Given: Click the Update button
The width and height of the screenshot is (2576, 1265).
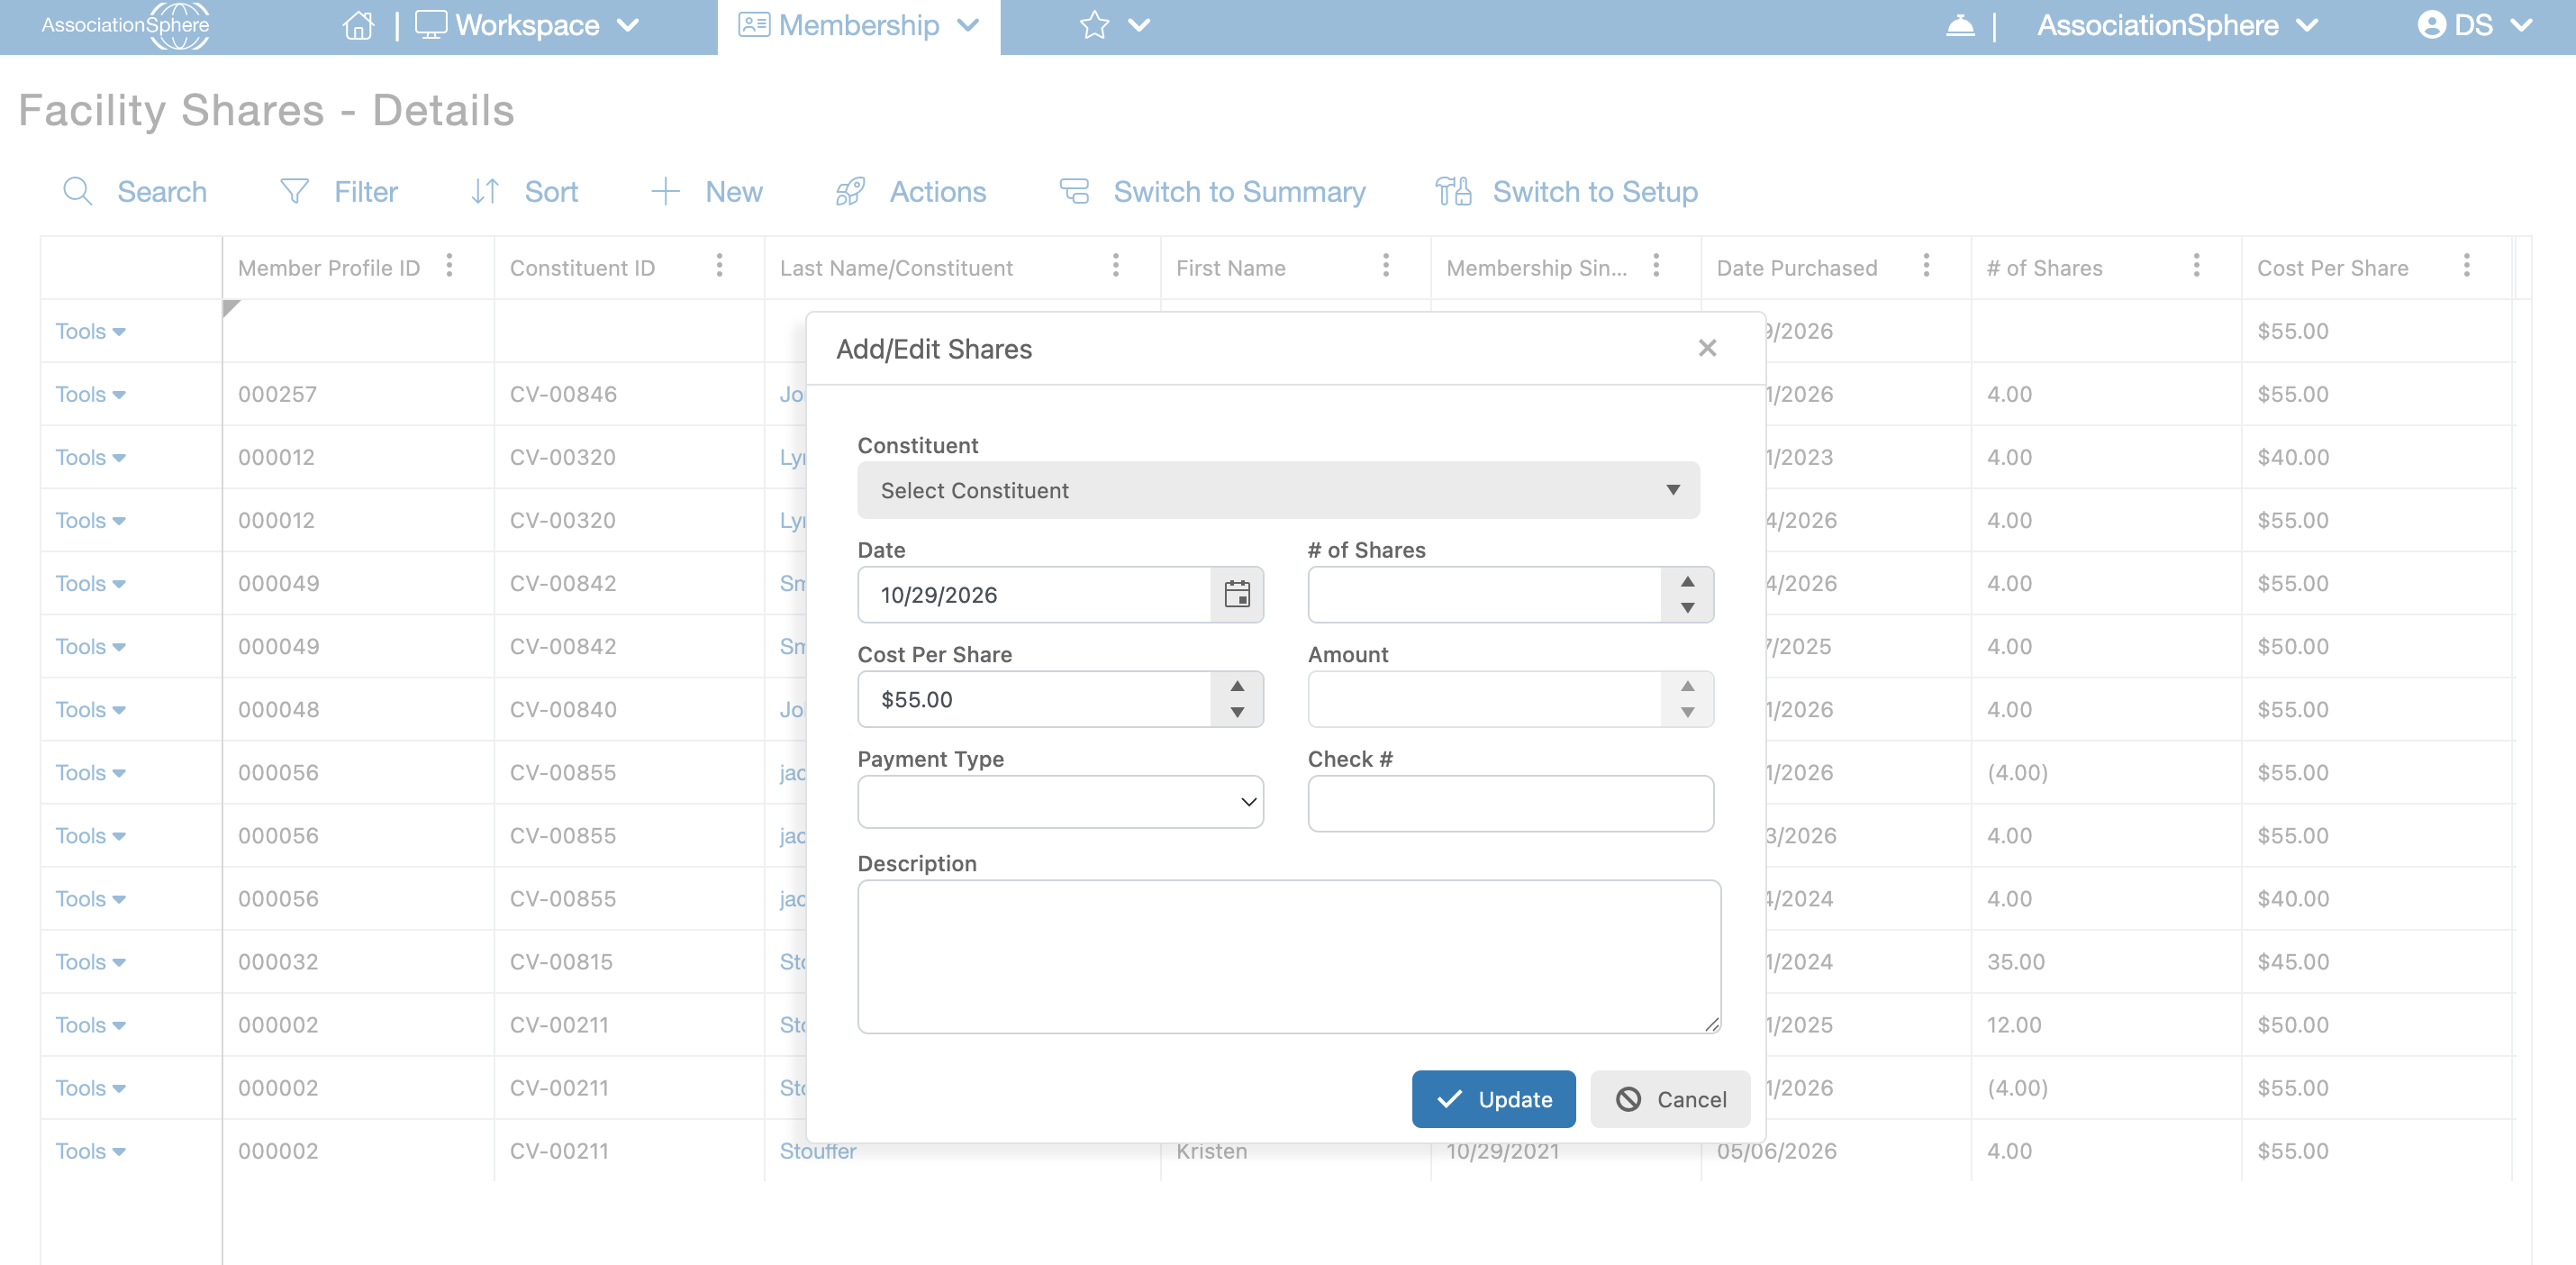Looking at the screenshot, I should 1493,1099.
